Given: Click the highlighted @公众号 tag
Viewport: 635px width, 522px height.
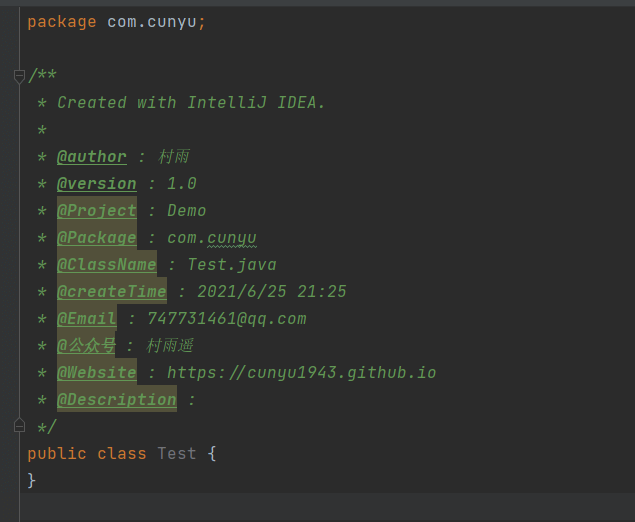Looking at the screenshot, I should tap(86, 346).
